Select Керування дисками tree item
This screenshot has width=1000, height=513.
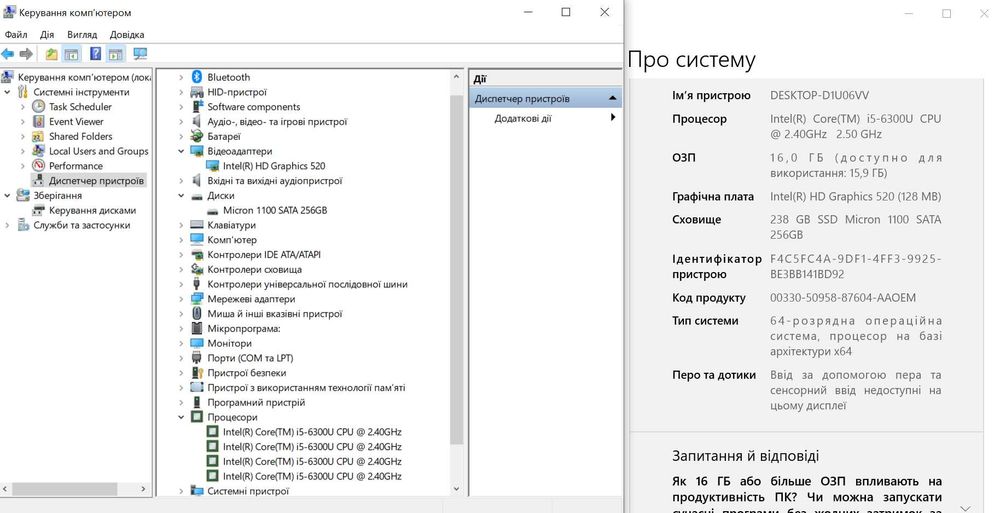coord(92,211)
